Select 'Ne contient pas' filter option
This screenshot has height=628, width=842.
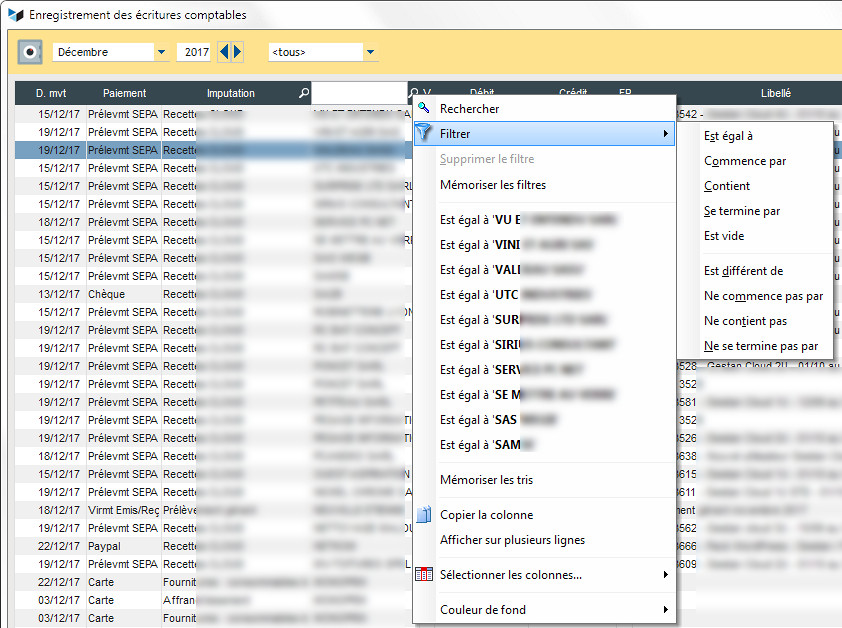coord(745,321)
